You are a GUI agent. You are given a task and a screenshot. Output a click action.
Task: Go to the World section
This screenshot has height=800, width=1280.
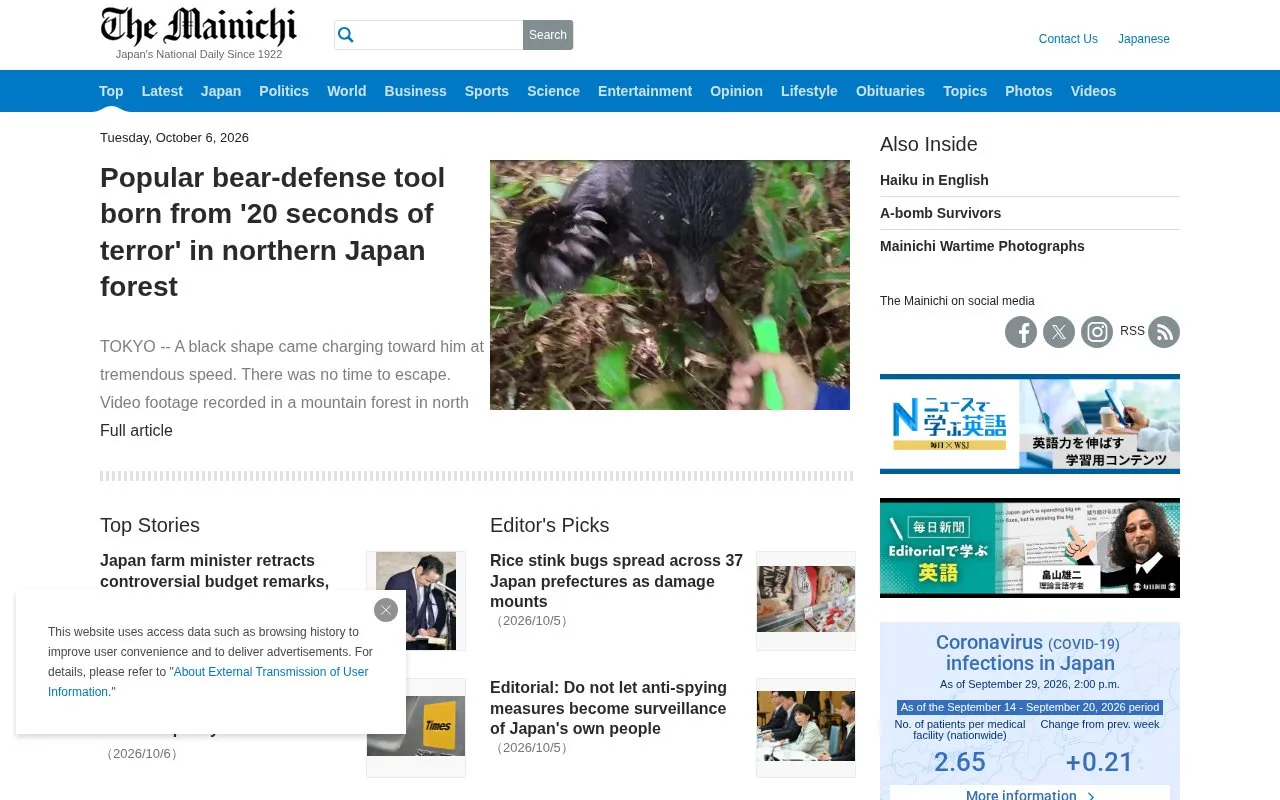pos(347,91)
